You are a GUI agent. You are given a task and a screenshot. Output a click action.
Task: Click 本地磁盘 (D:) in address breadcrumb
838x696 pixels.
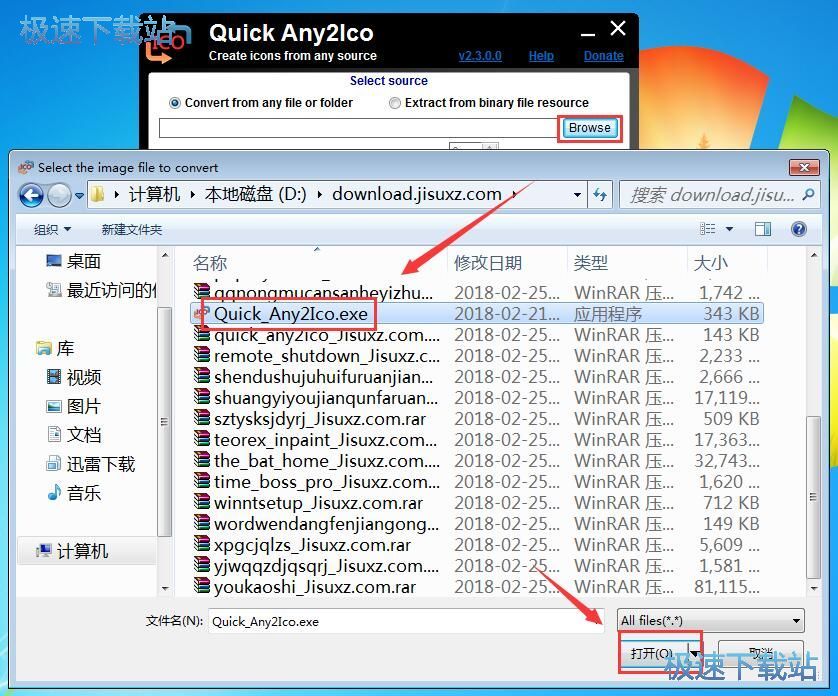[x=255, y=194]
